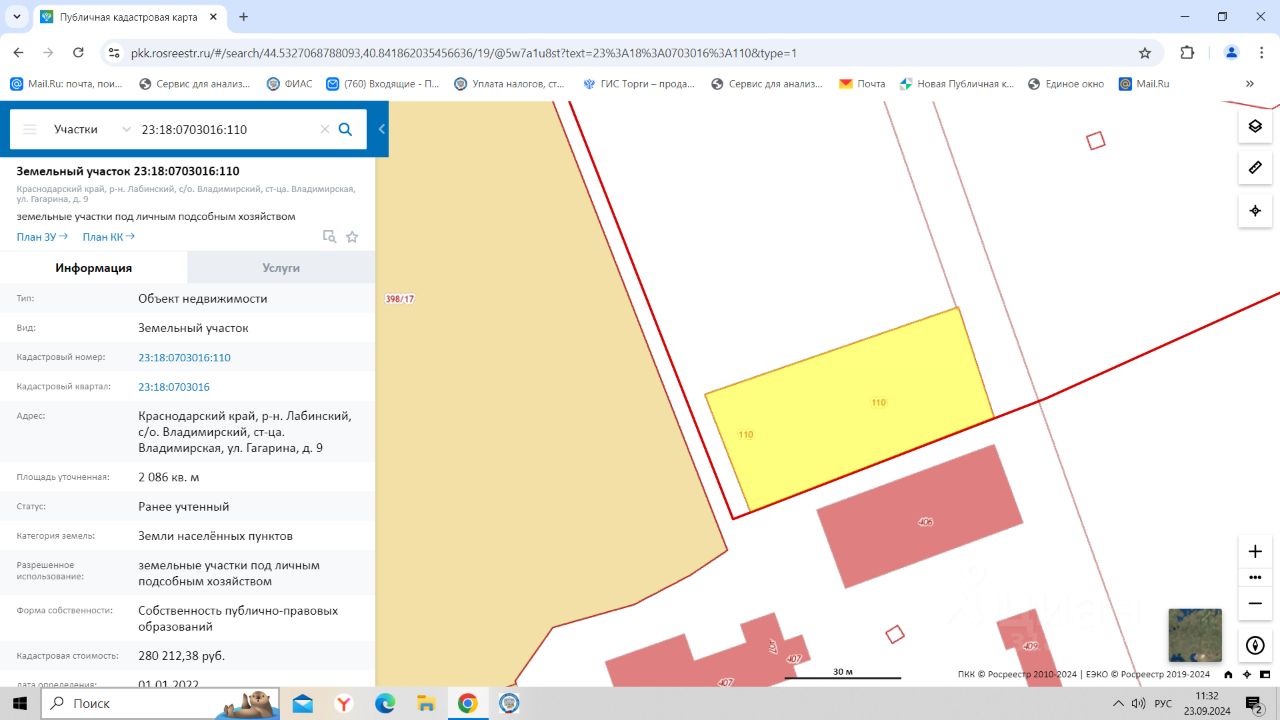The image size is (1280, 720).
Task: Add parcel to favorites with star
Action: (352, 237)
